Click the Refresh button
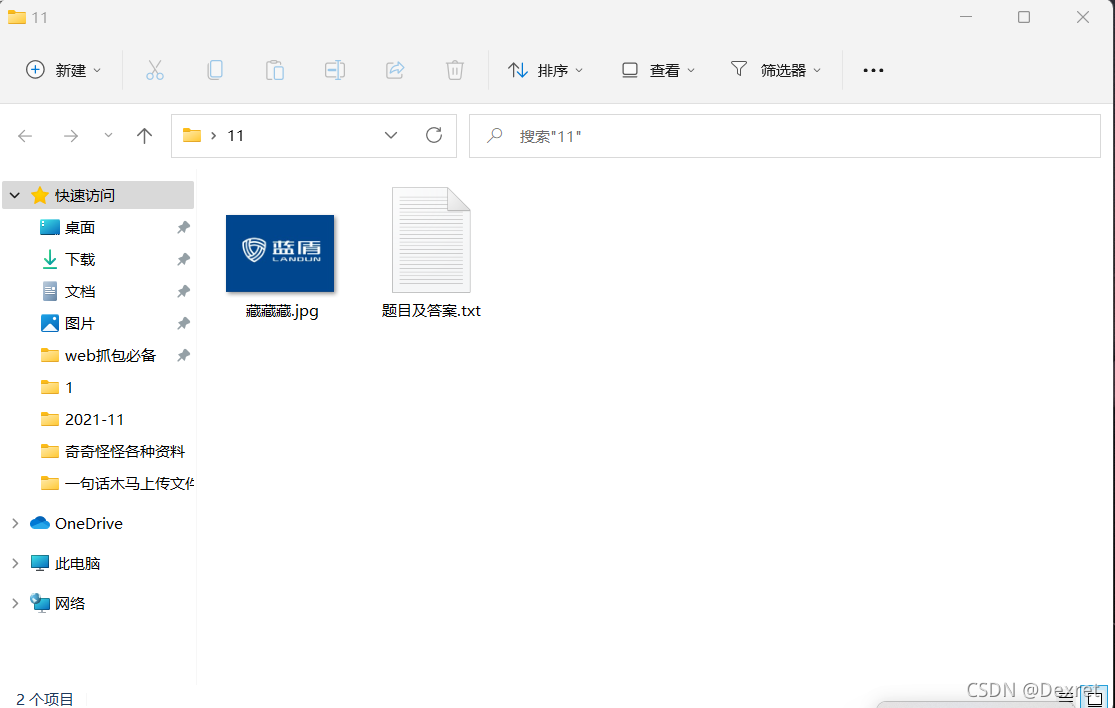The width and height of the screenshot is (1115, 708). point(434,135)
